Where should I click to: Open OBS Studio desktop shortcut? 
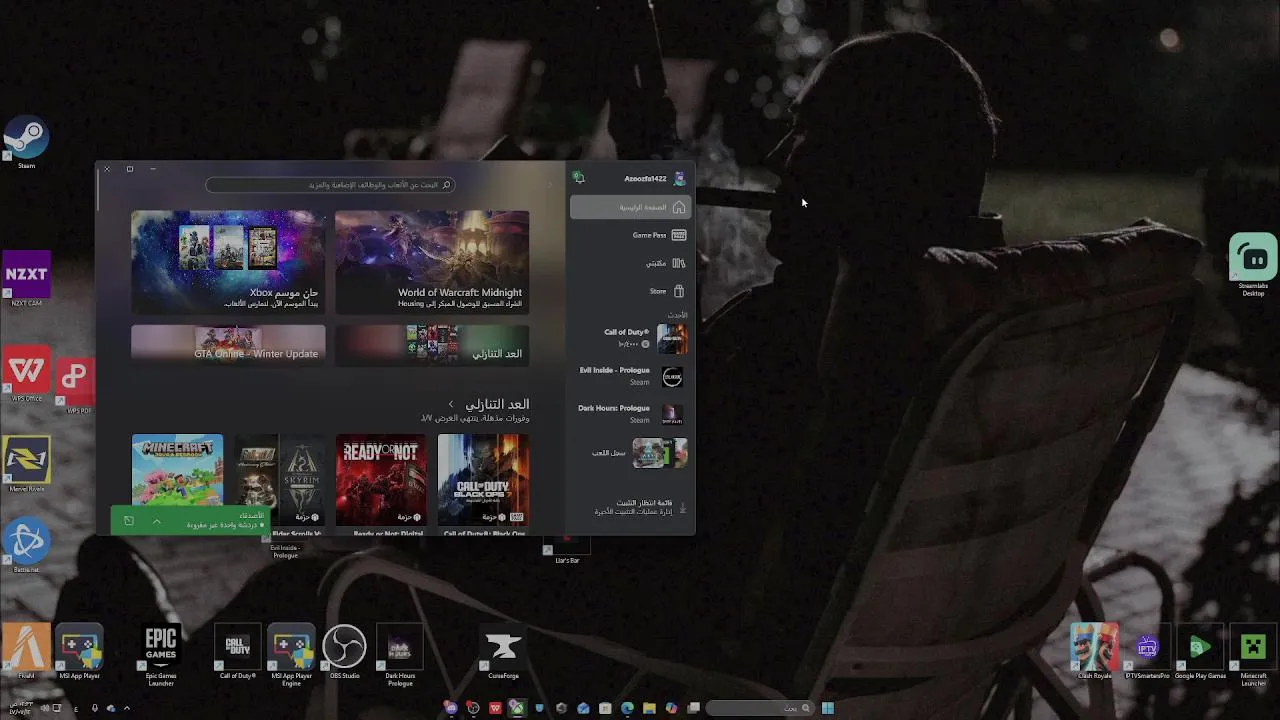tap(344, 652)
